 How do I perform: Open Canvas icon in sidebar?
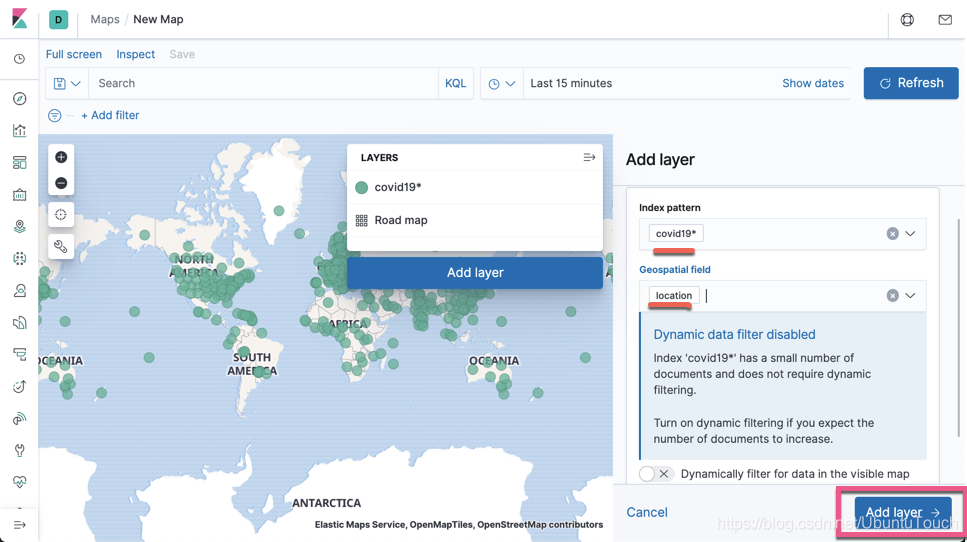click(20, 195)
